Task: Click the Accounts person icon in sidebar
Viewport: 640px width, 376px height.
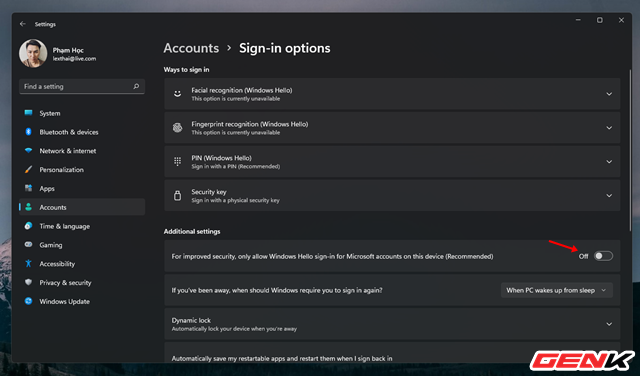Action: point(28,207)
